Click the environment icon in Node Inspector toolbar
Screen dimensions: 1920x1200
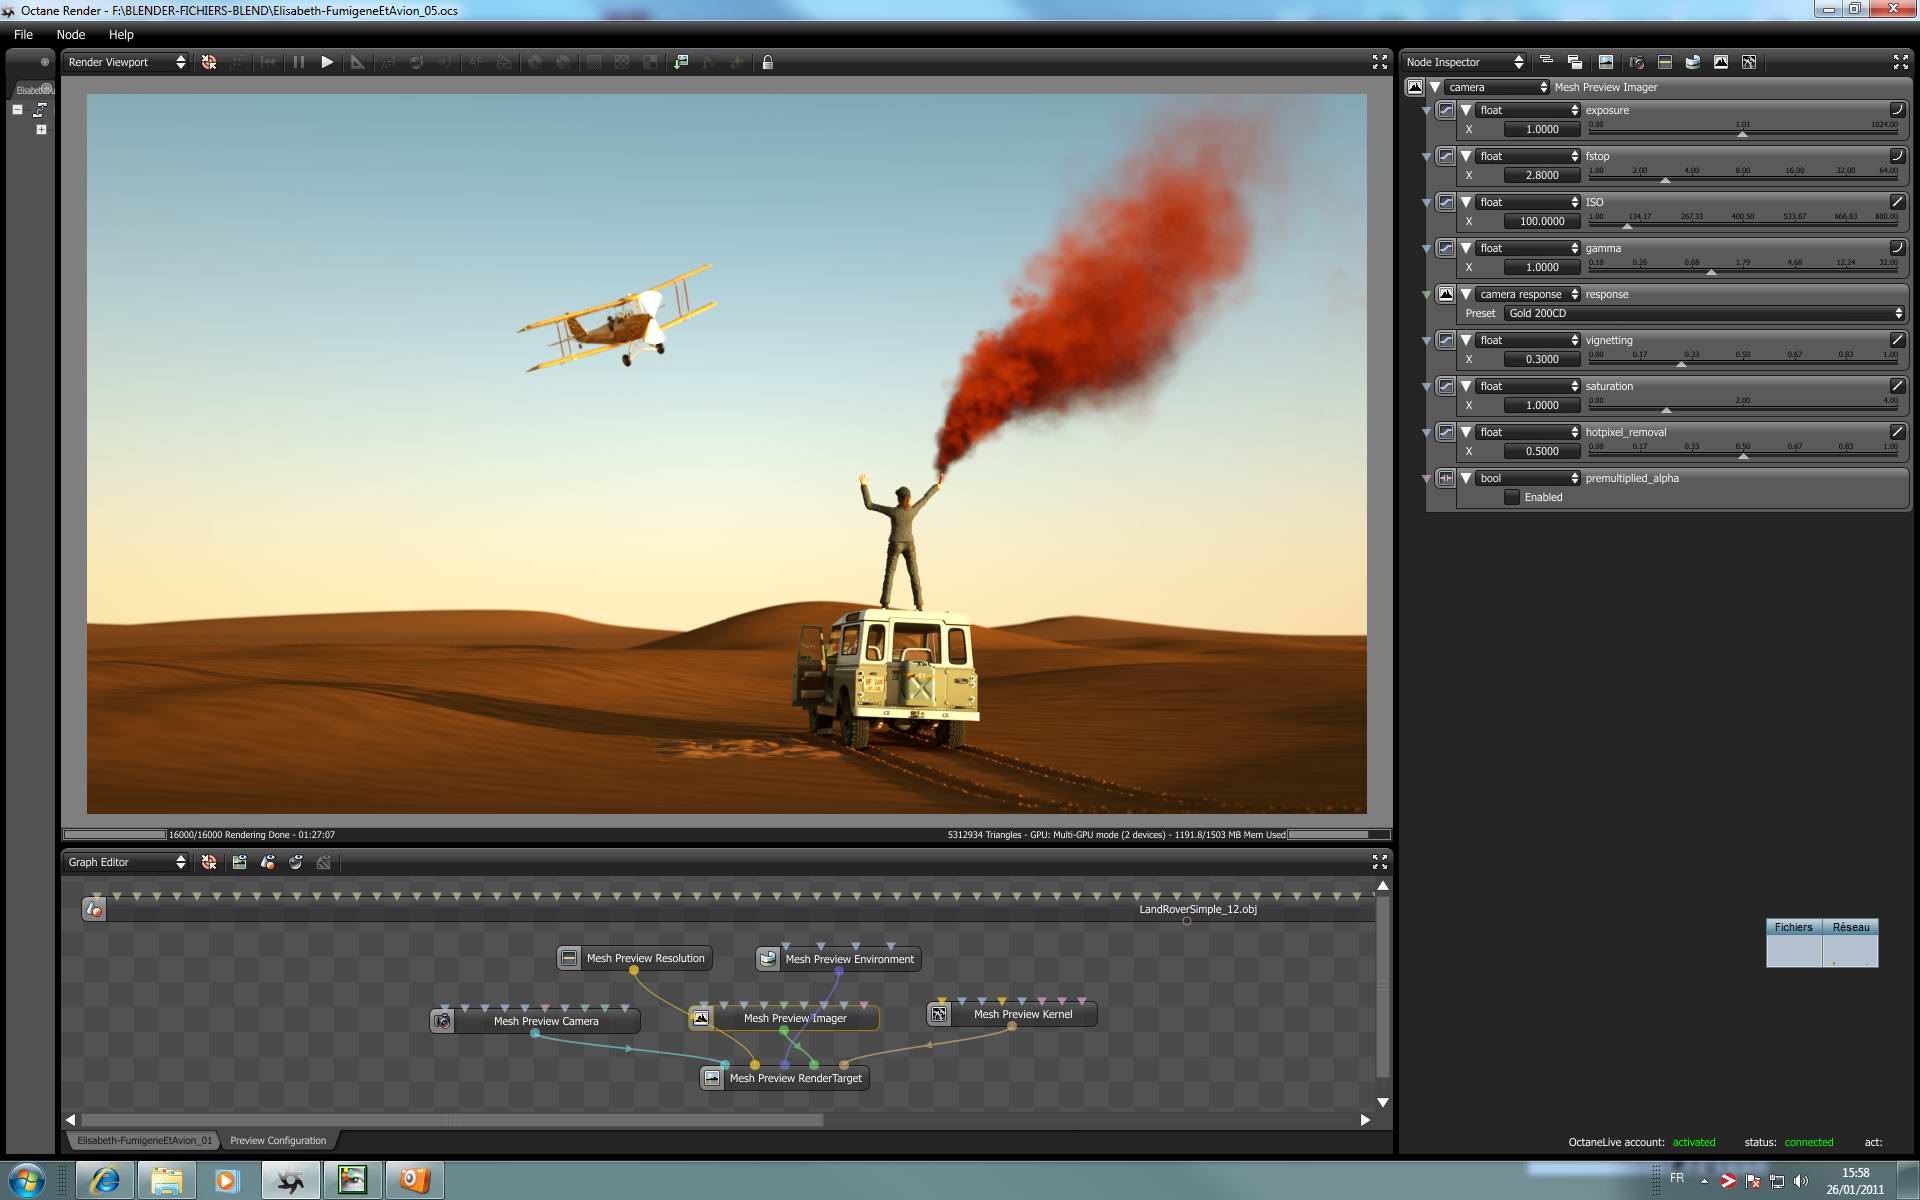(1692, 62)
